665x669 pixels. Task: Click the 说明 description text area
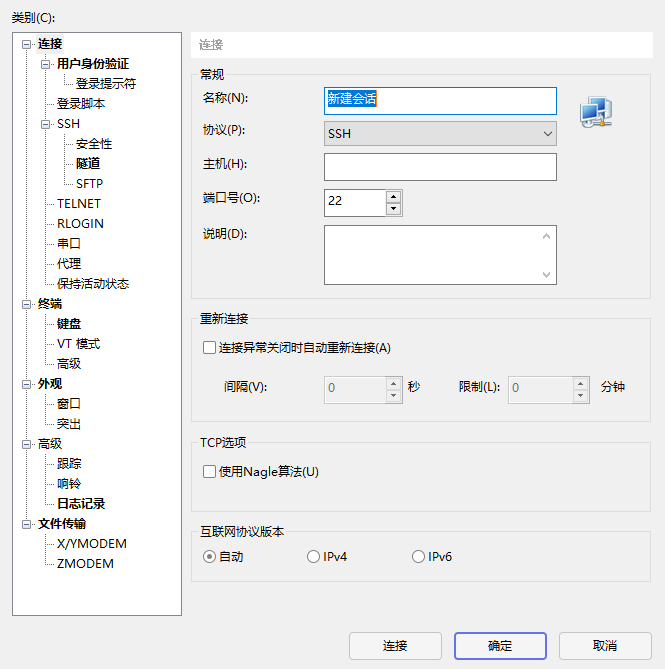(x=440, y=255)
